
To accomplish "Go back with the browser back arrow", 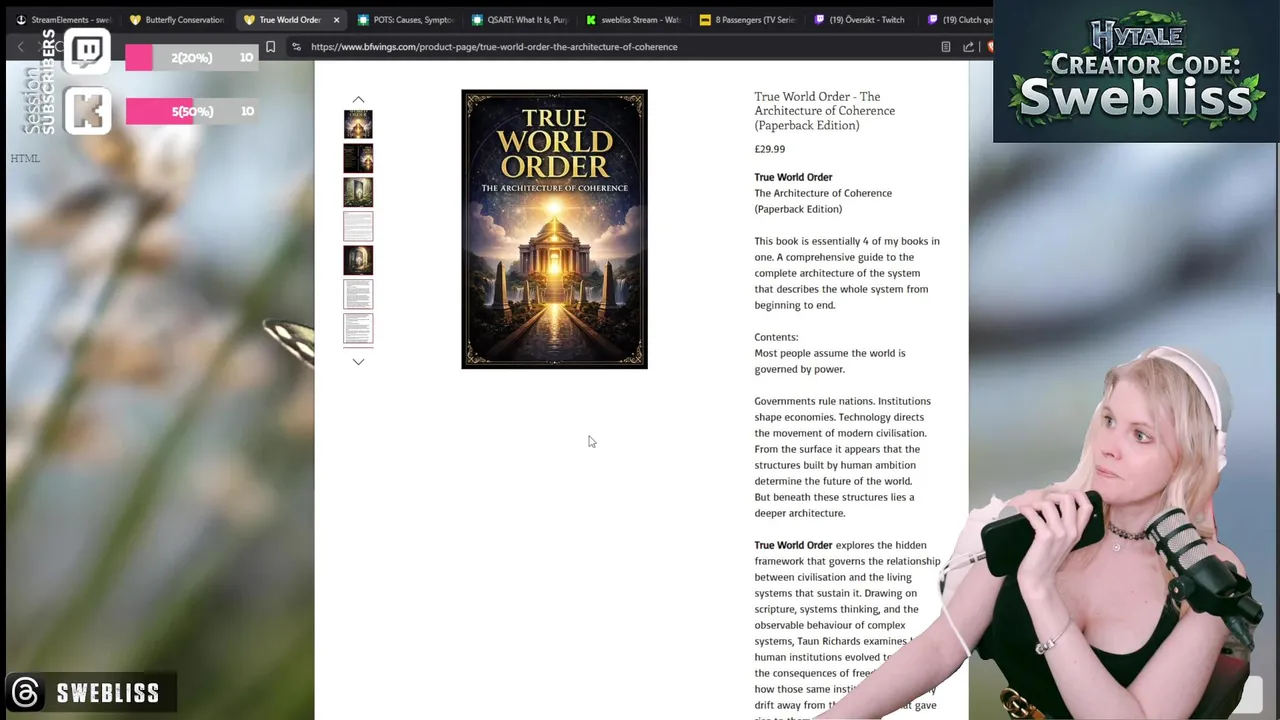I will click(x=20, y=47).
